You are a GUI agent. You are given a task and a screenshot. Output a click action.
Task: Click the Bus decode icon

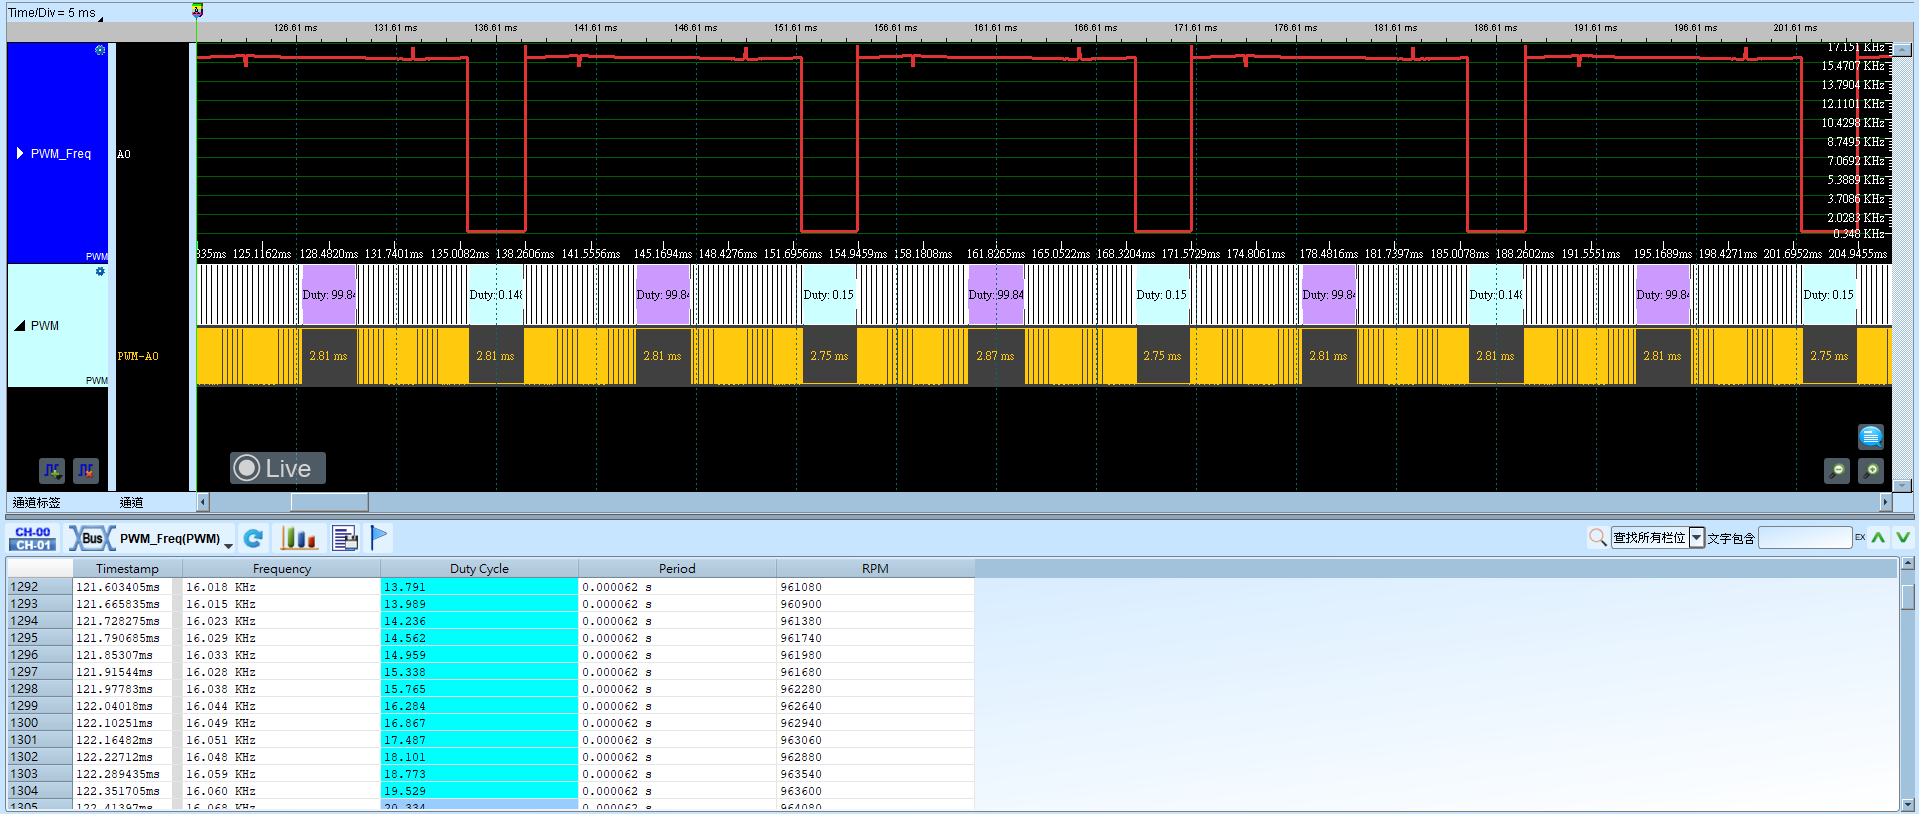coord(91,538)
